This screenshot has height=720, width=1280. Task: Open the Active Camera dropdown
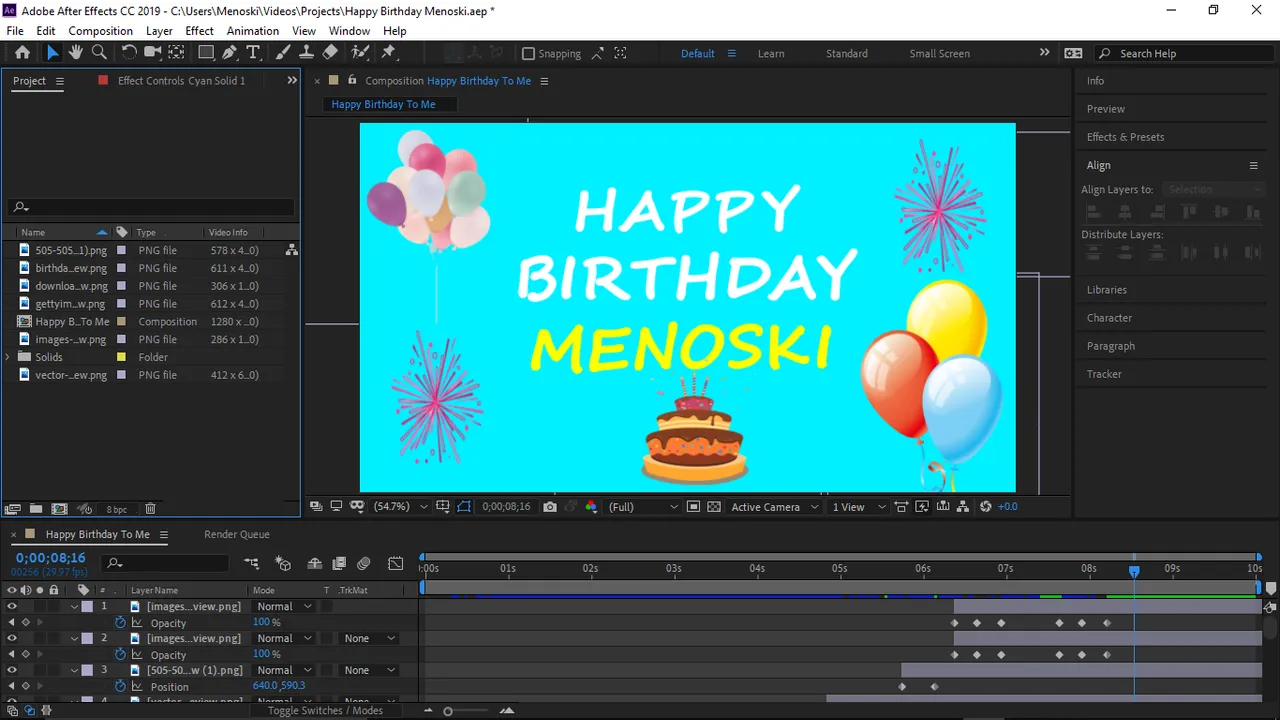[774, 507]
